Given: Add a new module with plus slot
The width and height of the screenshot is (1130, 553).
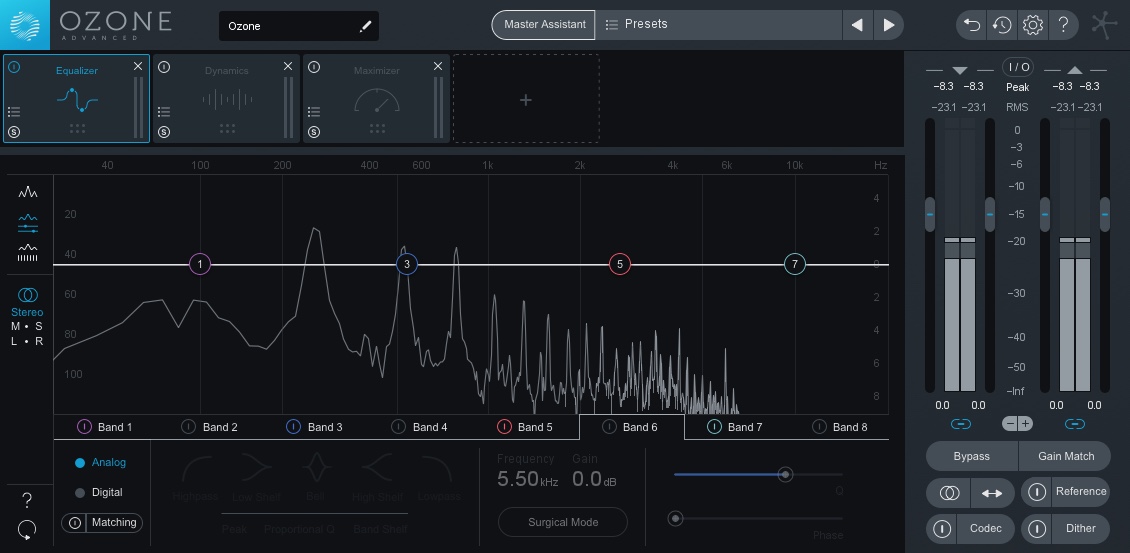Looking at the screenshot, I should [526, 99].
